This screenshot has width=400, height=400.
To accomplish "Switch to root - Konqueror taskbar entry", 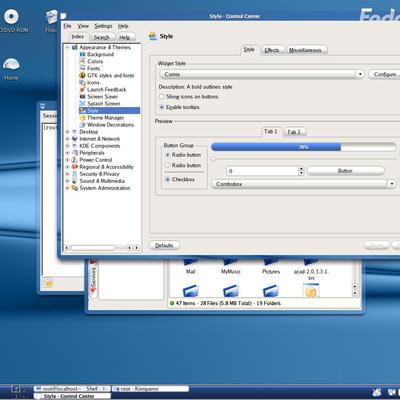I will click(150, 389).
